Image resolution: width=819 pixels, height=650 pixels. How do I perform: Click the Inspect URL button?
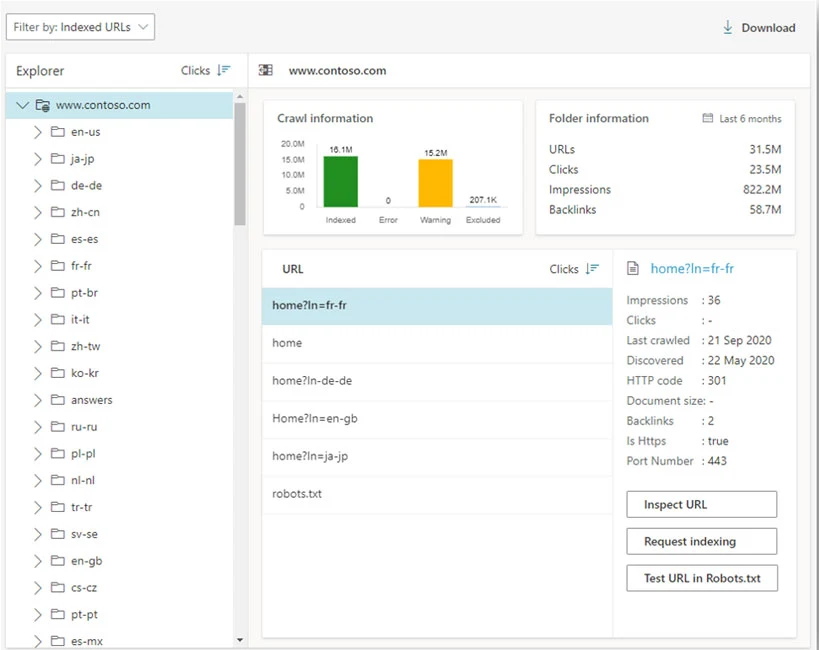tap(701, 504)
